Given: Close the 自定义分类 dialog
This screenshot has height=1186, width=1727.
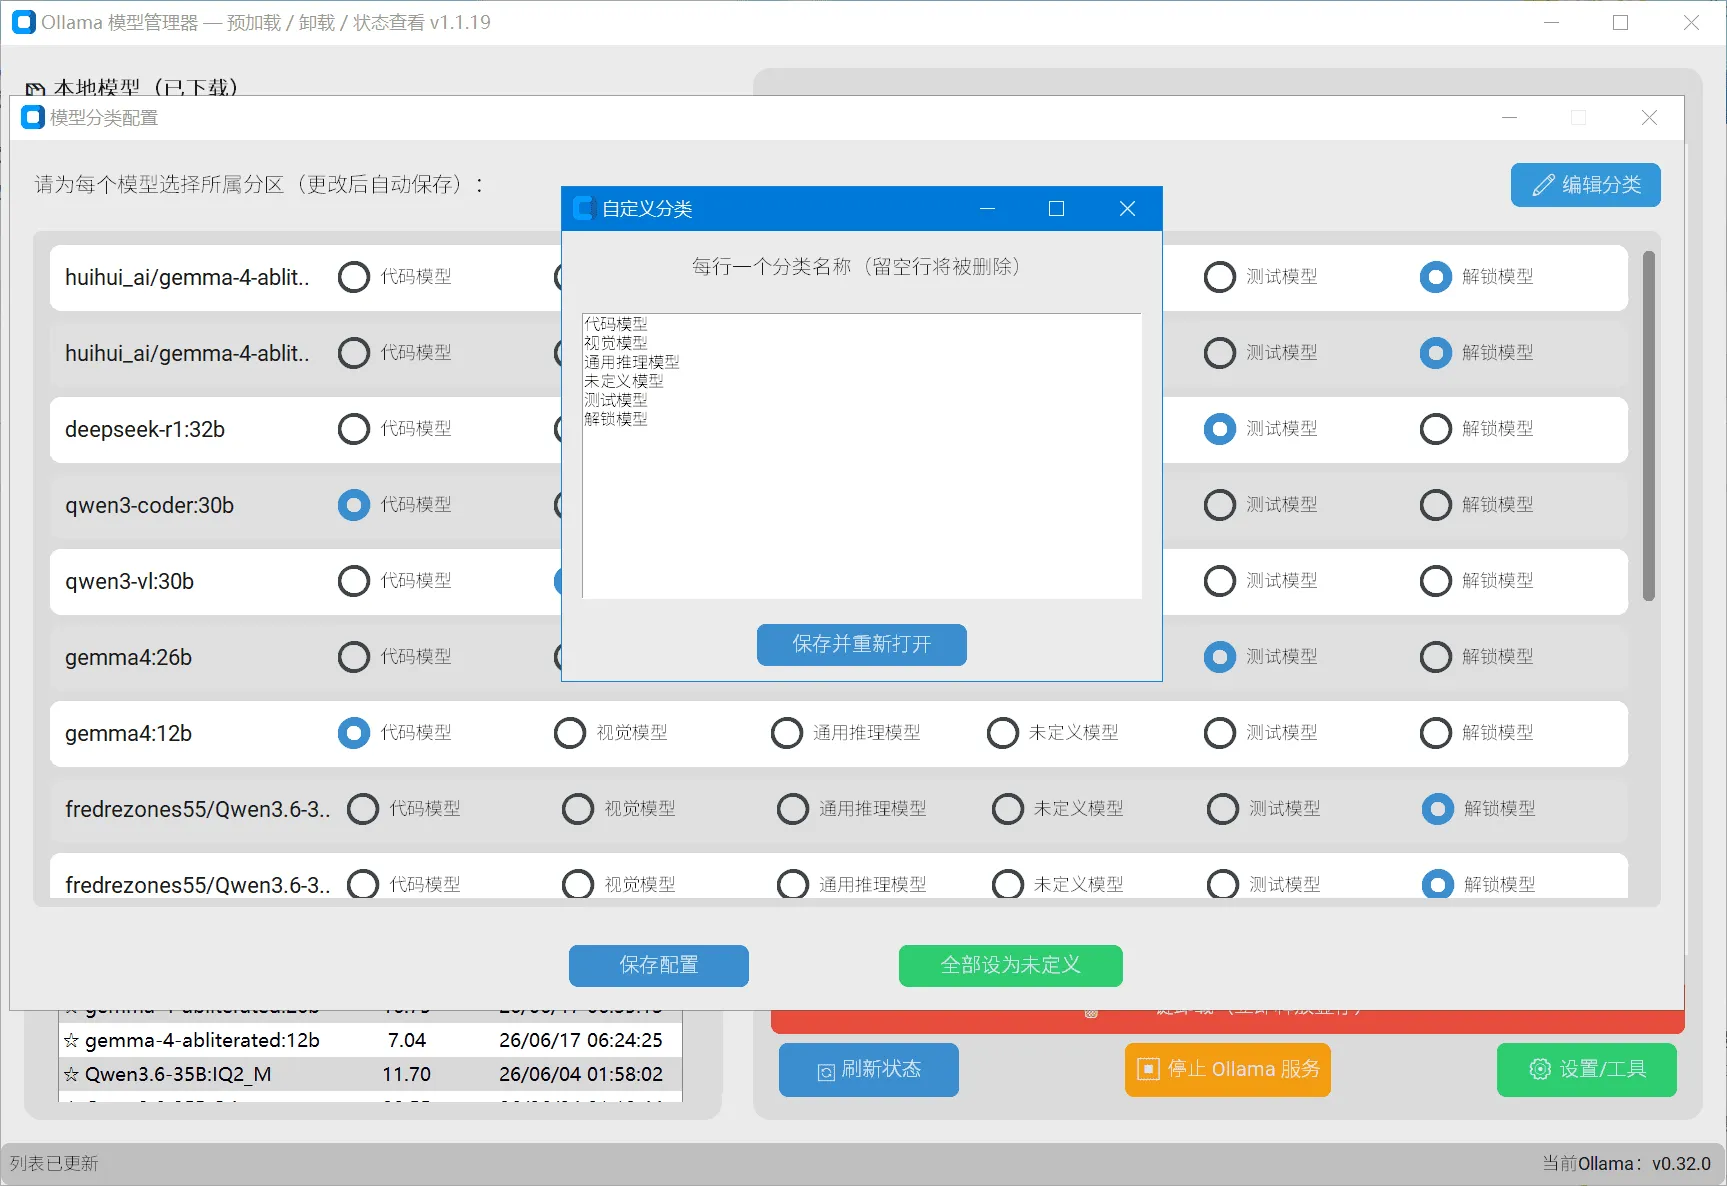Looking at the screenshot, I should click(x=1127, y=208).
